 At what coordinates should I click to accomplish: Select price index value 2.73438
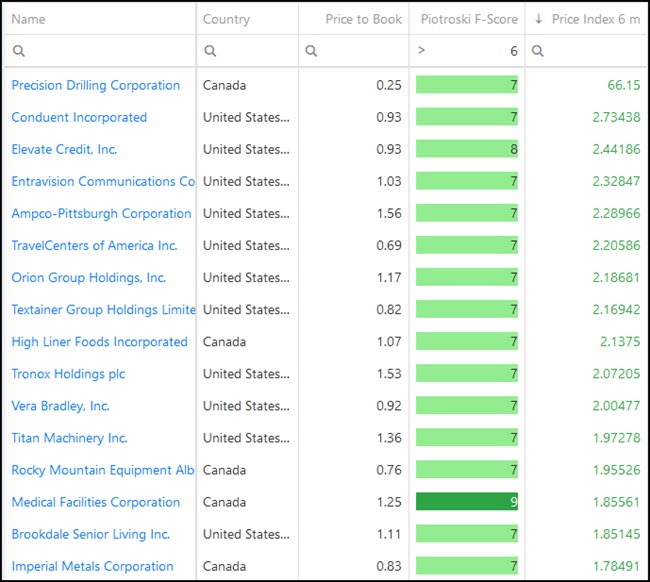pyautogui.click(x=616, y=117)
